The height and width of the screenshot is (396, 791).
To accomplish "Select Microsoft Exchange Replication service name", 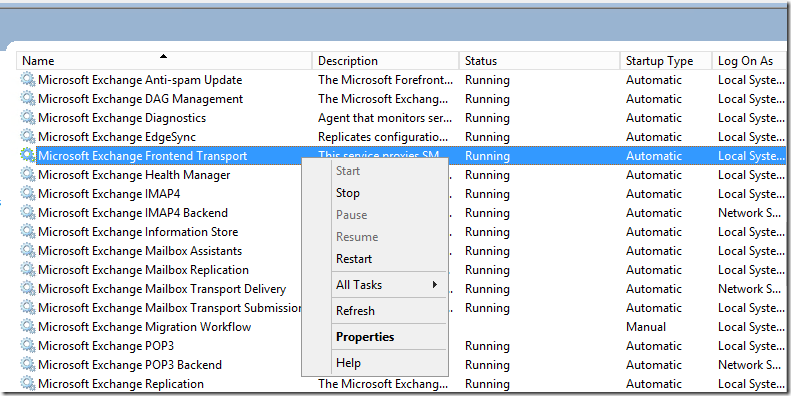I will point(121,383).
